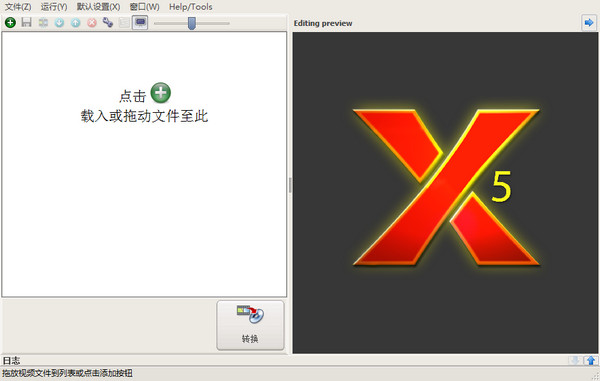This screenshot has height=381, width=600.
Task: Click the Editing preview label
Action: coord(323,23)
